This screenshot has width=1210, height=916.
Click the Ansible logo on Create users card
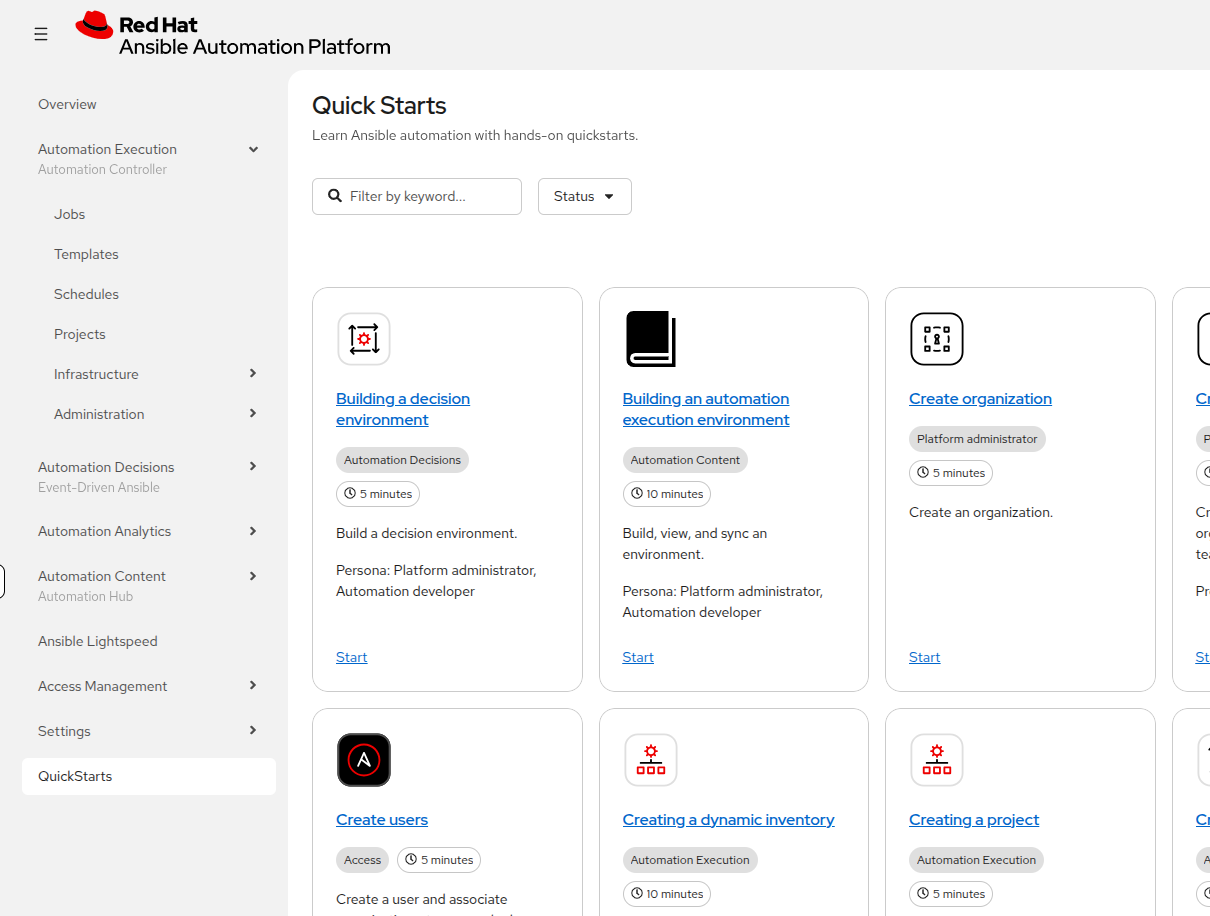[364, 760]
